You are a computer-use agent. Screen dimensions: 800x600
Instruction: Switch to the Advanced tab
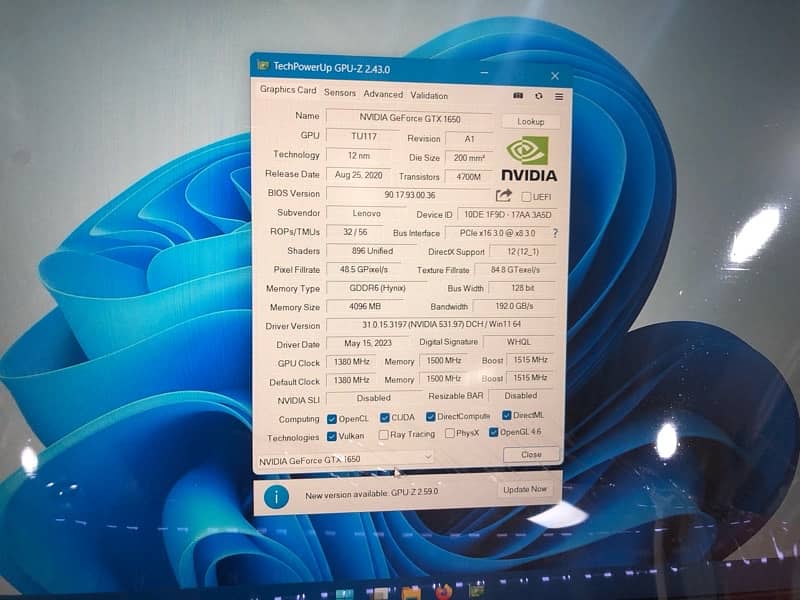383,94
